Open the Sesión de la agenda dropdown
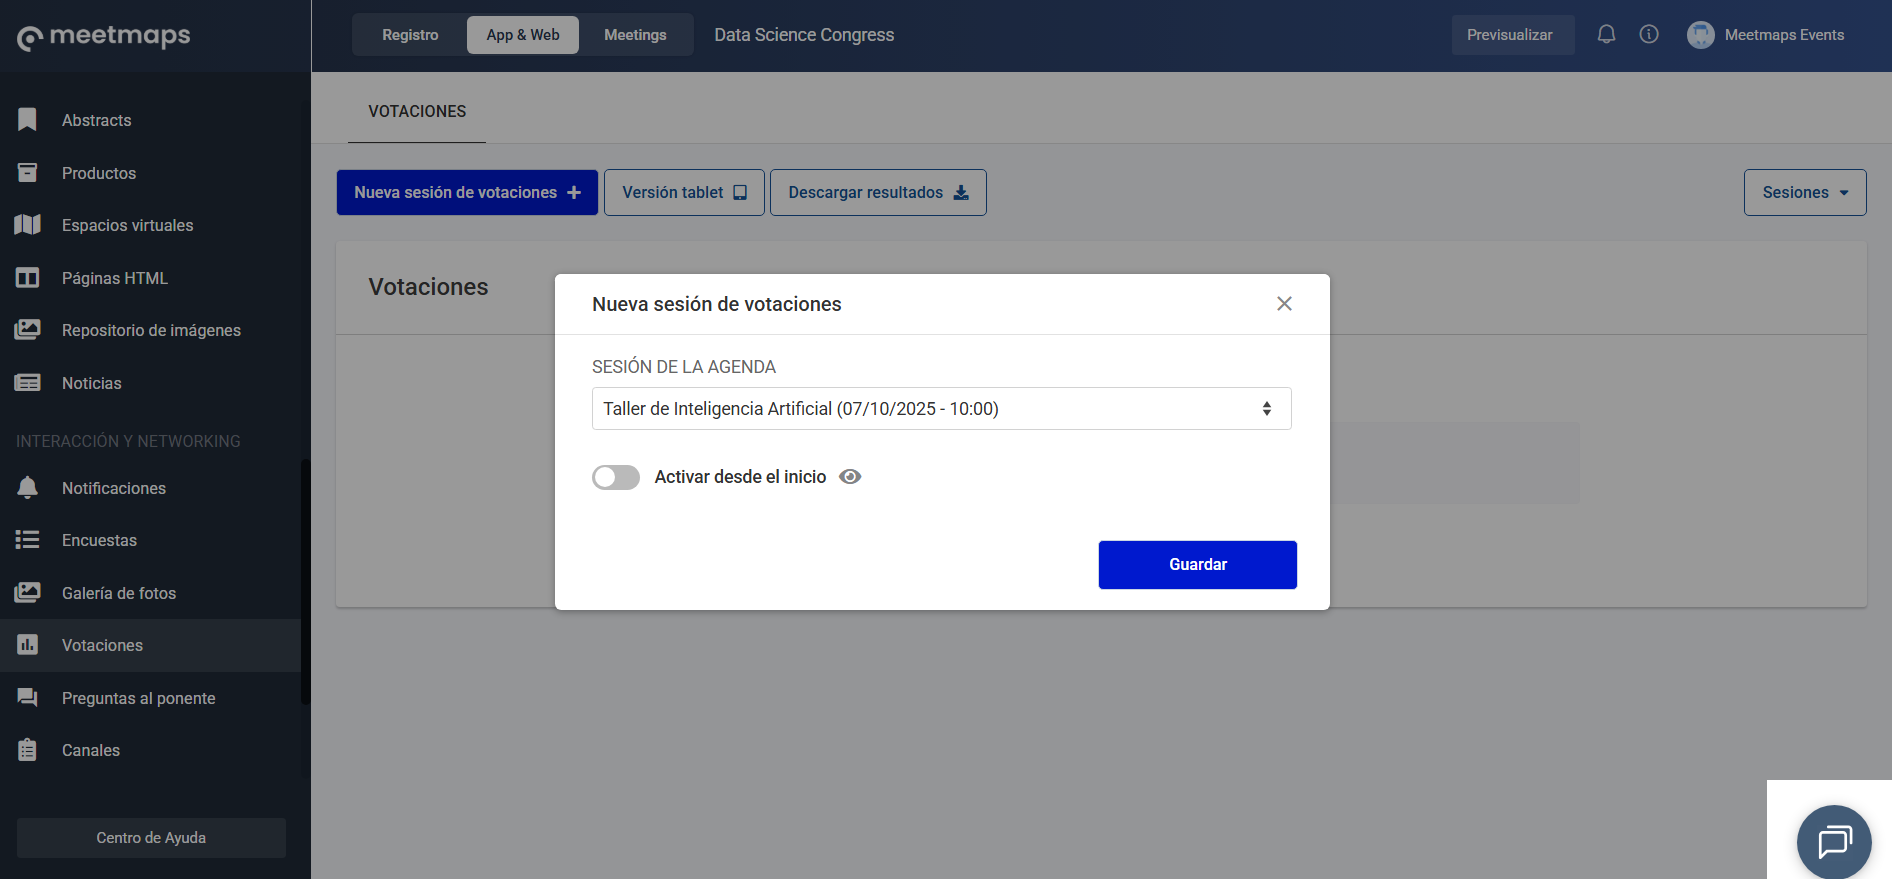1892x879 pixels. click(941, 409)
